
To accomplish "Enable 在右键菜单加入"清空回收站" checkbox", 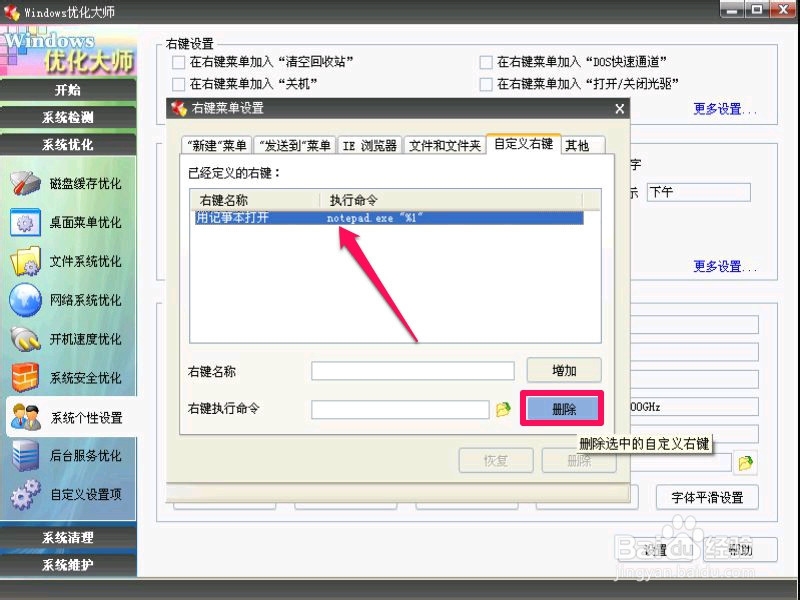I will [179, 62].
